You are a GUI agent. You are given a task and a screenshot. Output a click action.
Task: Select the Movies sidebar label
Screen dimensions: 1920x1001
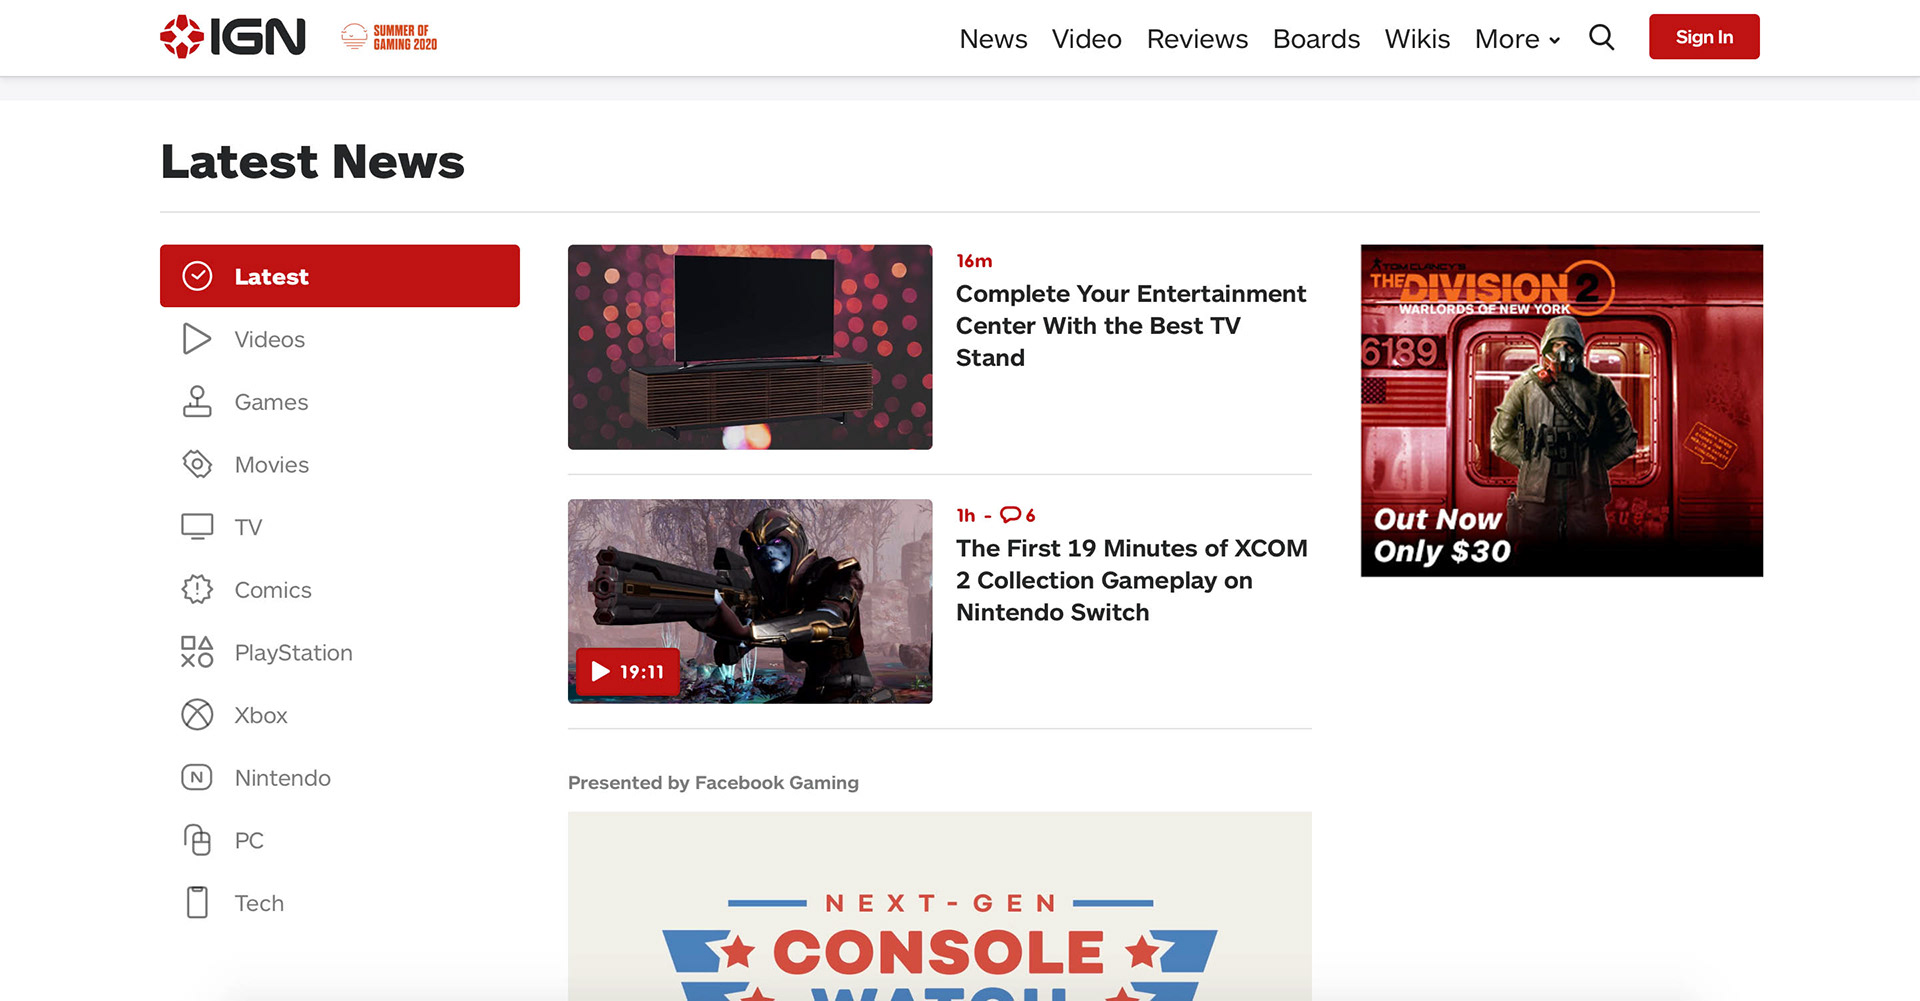coord(272,465)
